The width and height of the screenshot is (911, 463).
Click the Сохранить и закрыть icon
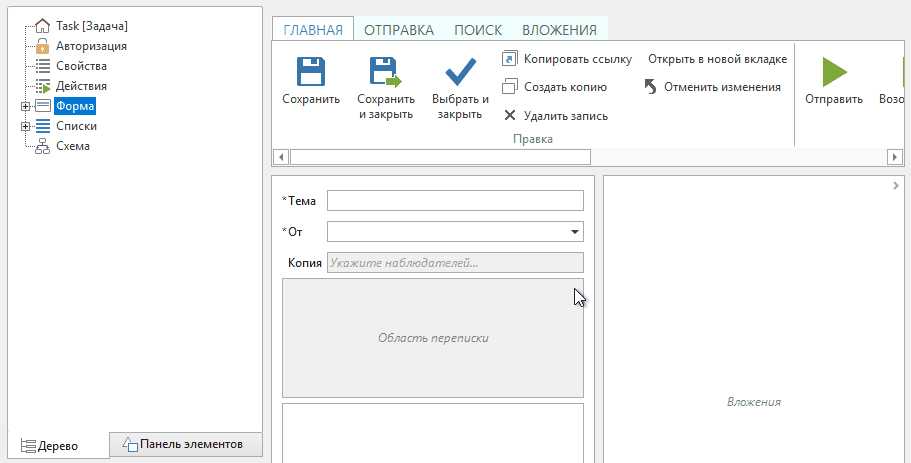point(385,72)
